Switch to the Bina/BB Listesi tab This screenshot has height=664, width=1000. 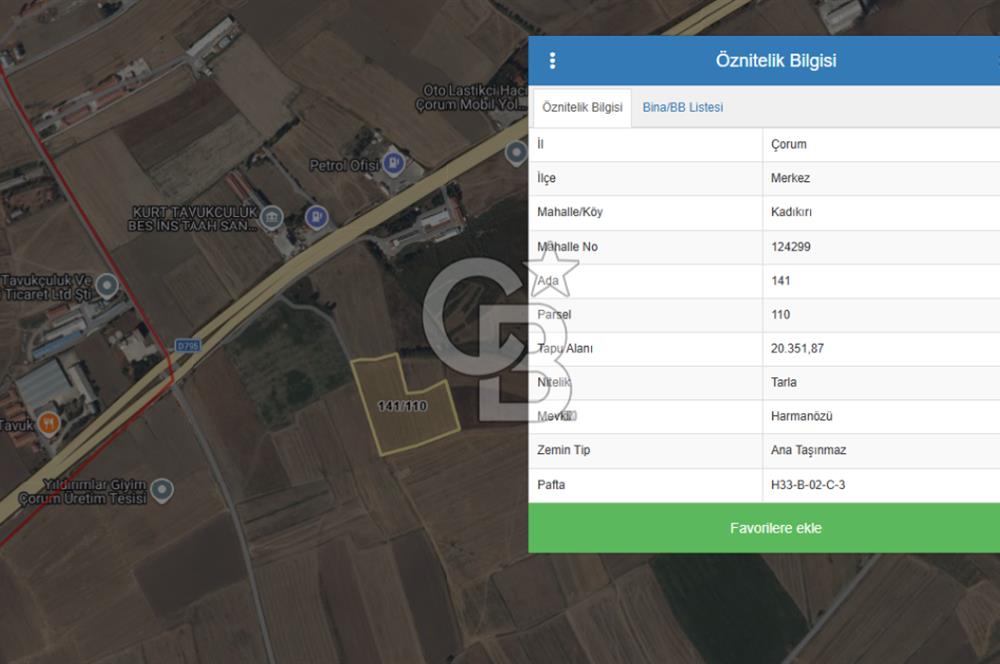[x=682, y=107]
